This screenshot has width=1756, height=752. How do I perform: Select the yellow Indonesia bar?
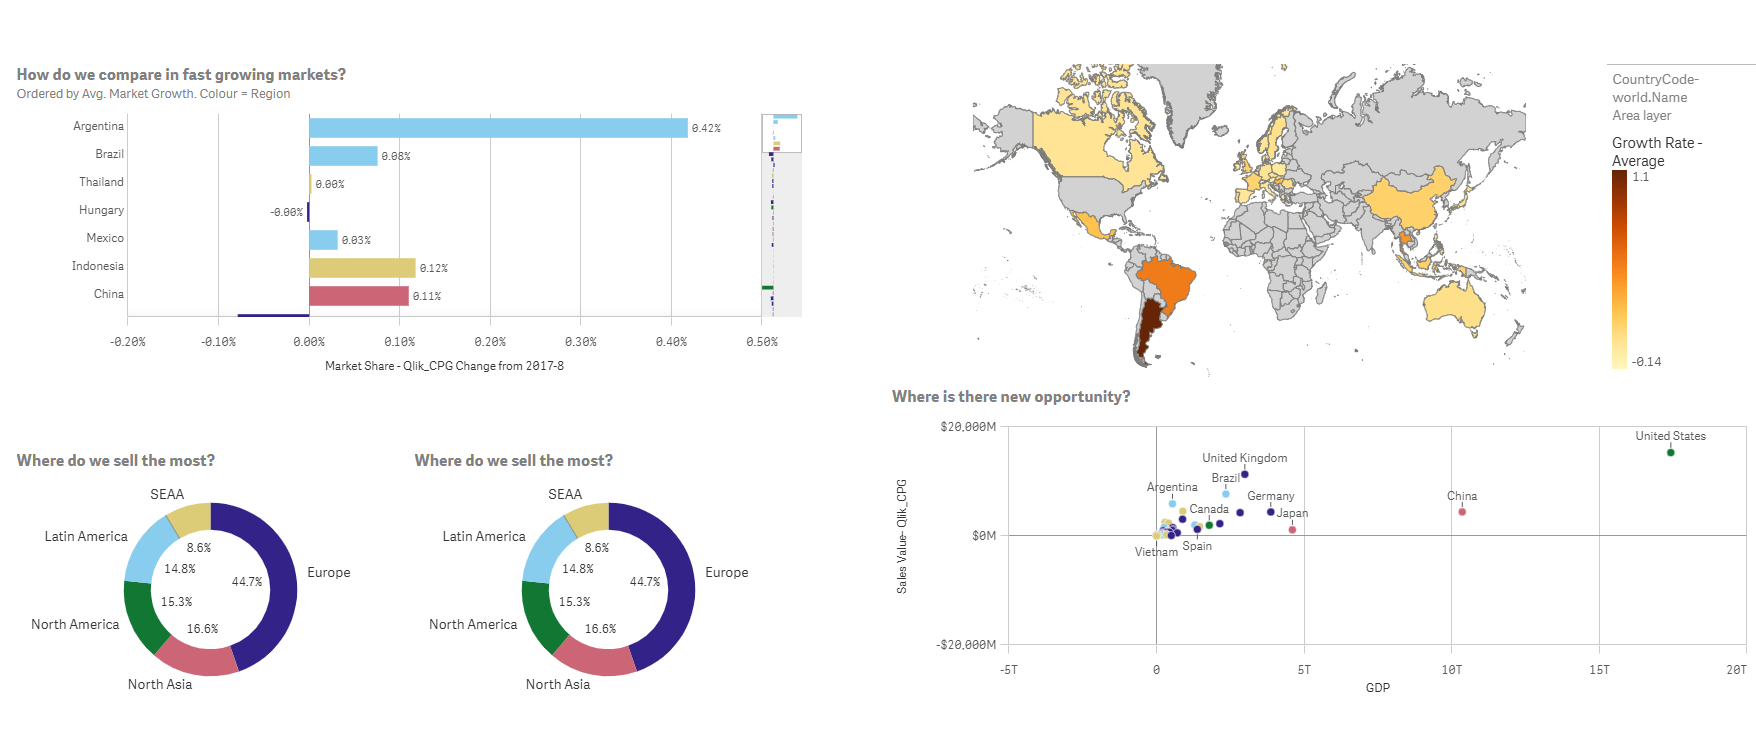pyautogui.click(x=362, y=268)
